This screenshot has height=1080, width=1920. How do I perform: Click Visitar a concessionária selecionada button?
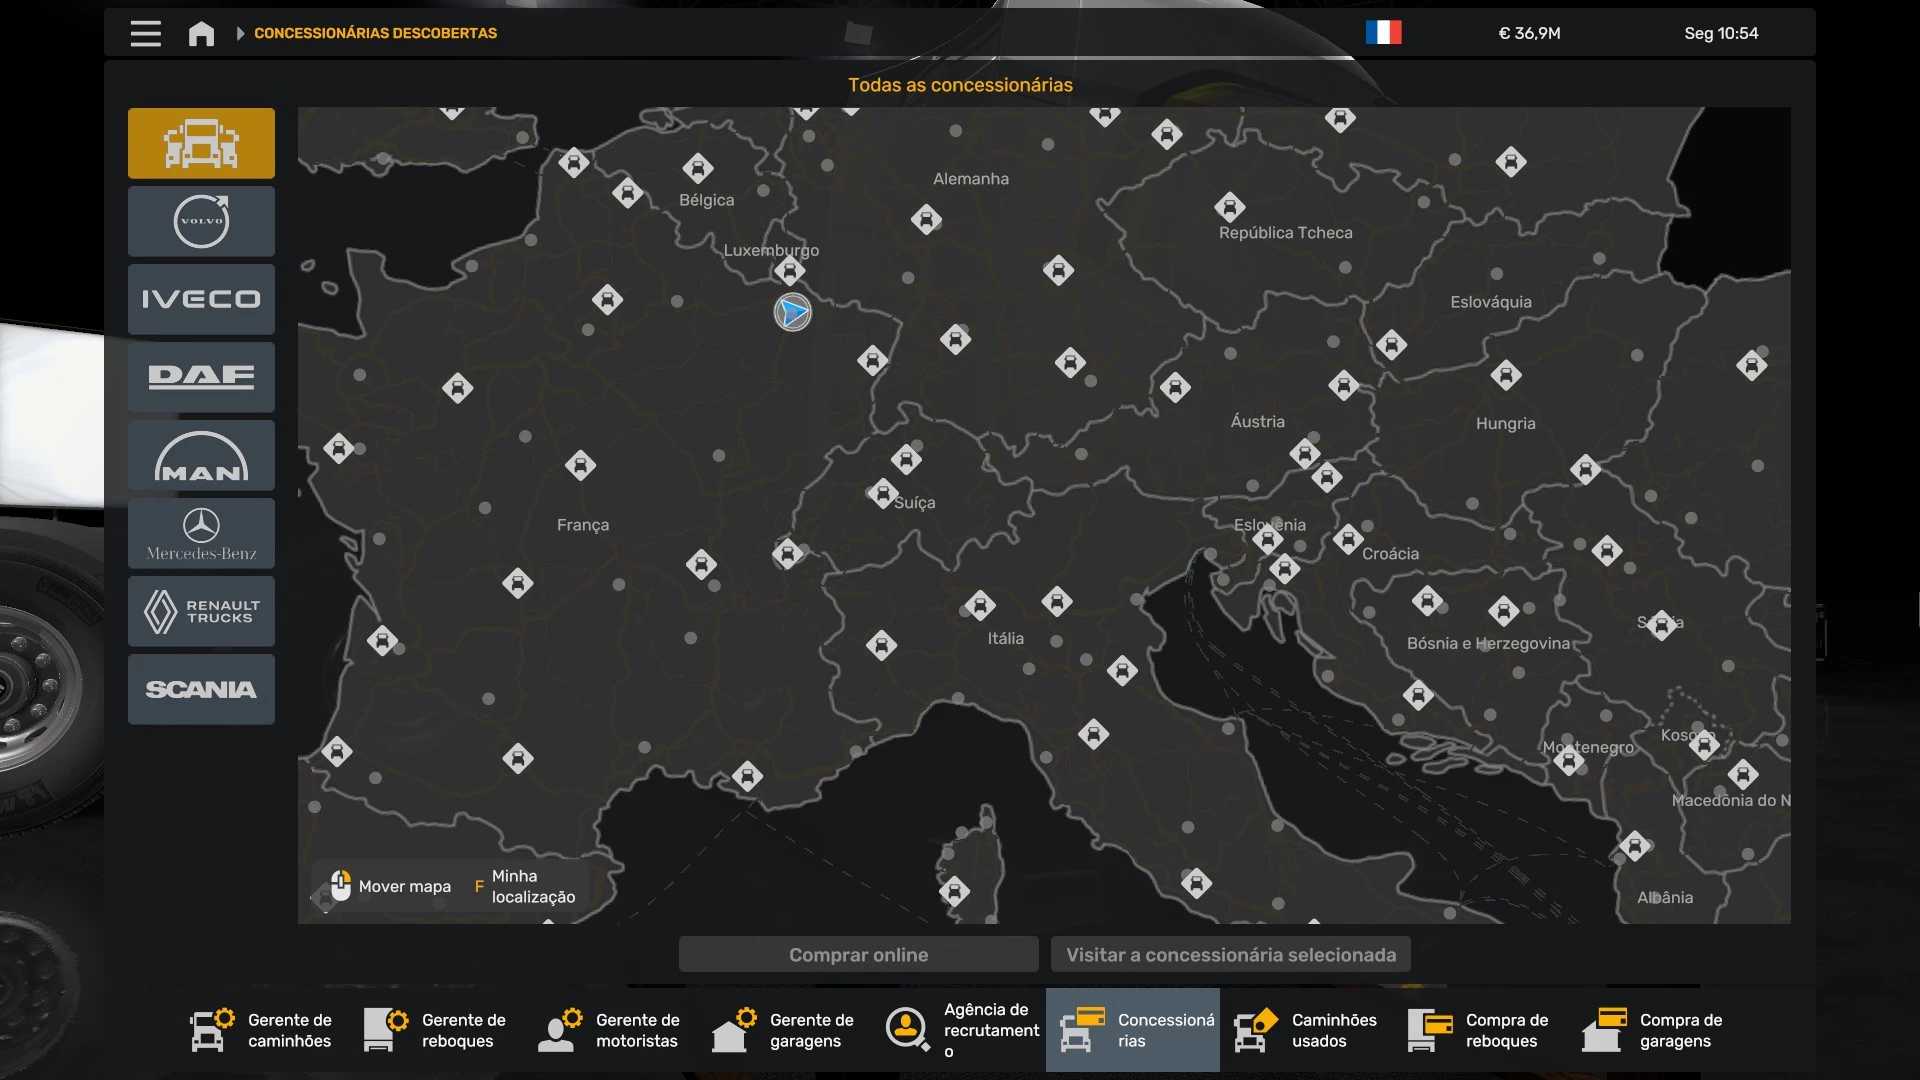pos(1230,954)
